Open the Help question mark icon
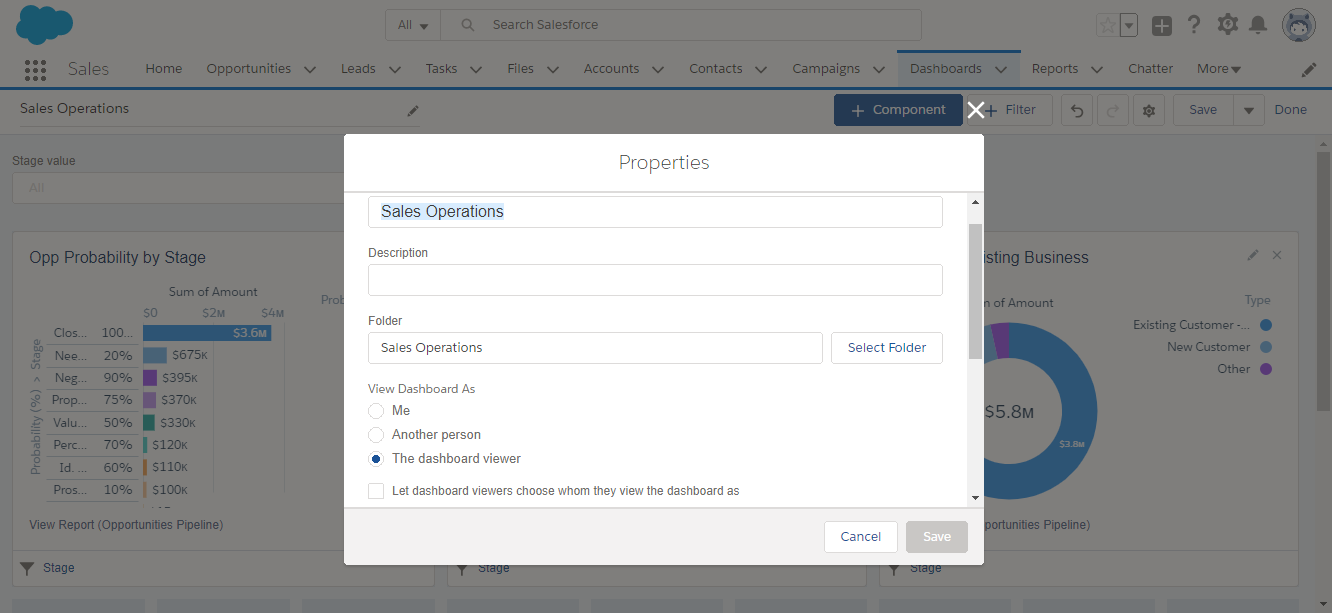This screenshot has height=613, width=1332. tap(1193, 25)
